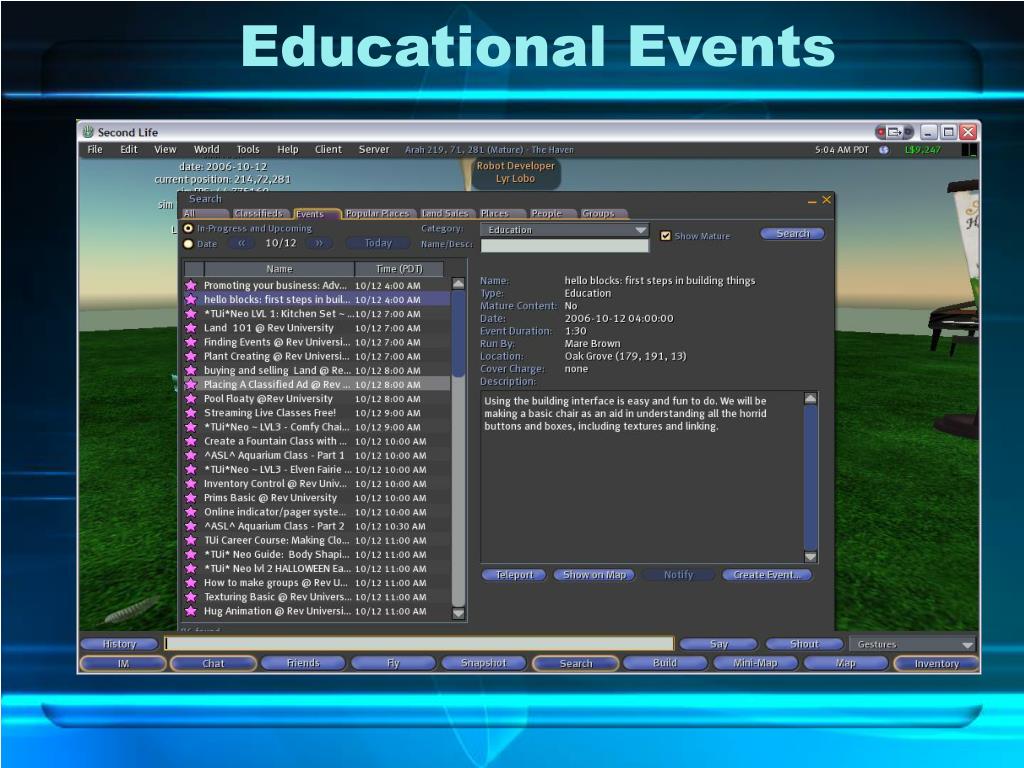Viewport: 1024px width, 768px height.
Task: Click the Search button next to Show Mature
Action: point(792,234)
